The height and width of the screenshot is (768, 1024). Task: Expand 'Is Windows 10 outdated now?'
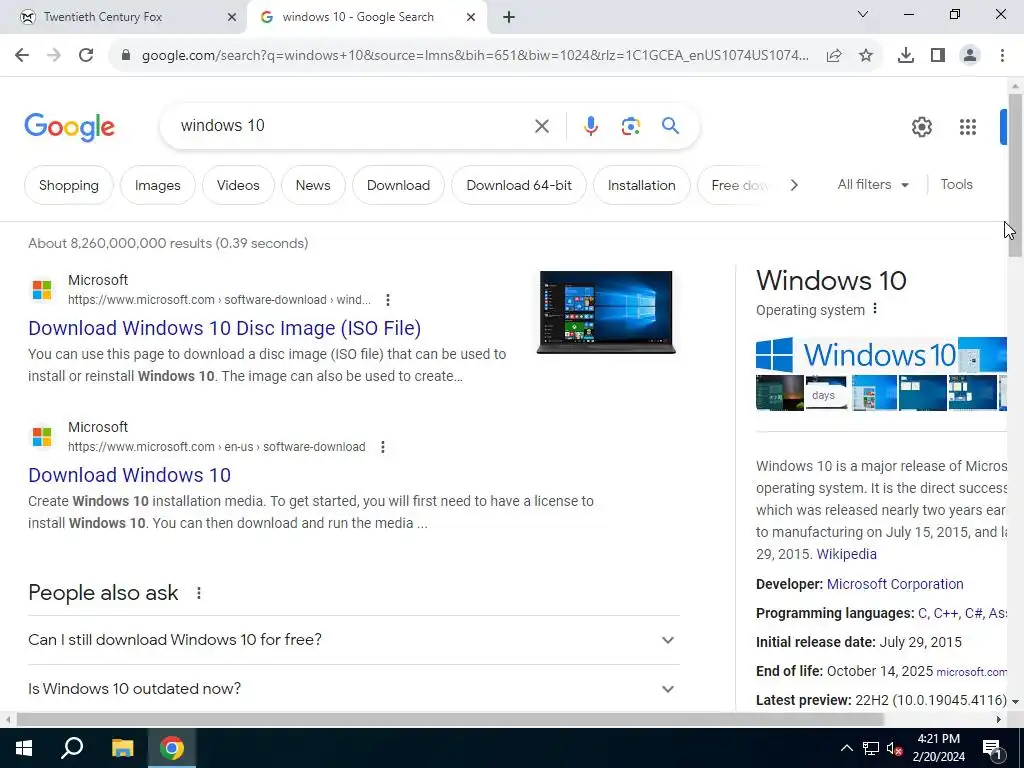tap(354, 689)
